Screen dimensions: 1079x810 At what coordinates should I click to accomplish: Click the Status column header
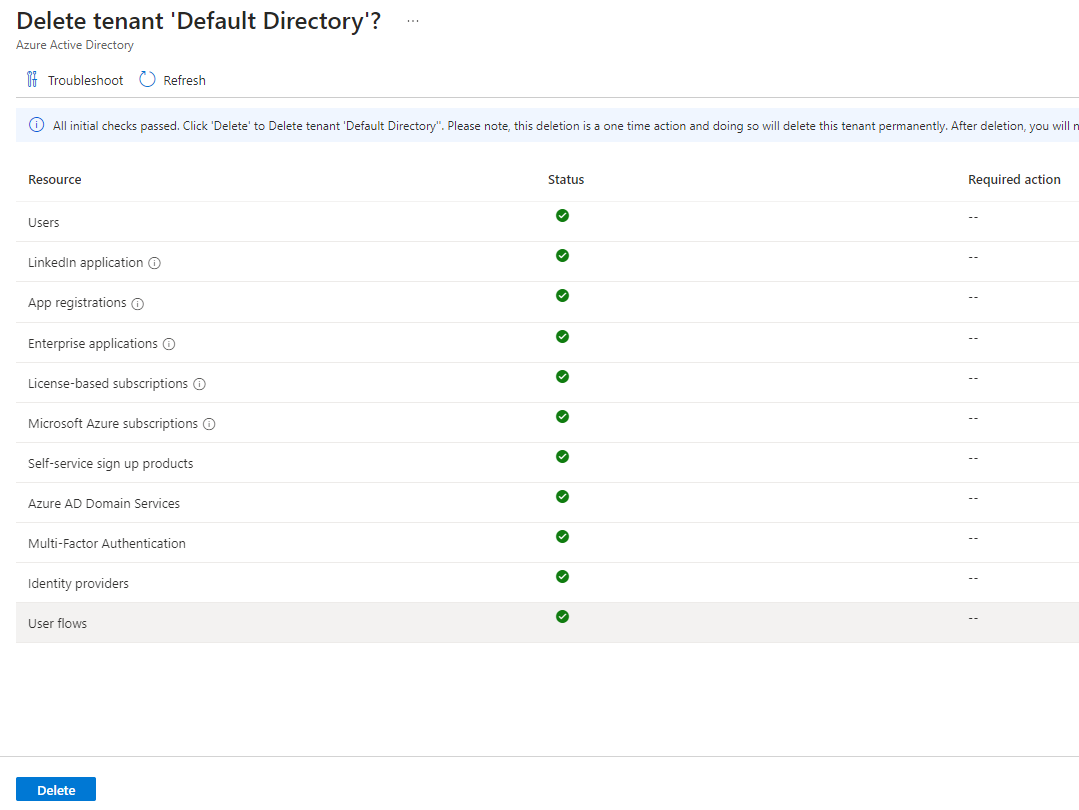pos(565,179)
